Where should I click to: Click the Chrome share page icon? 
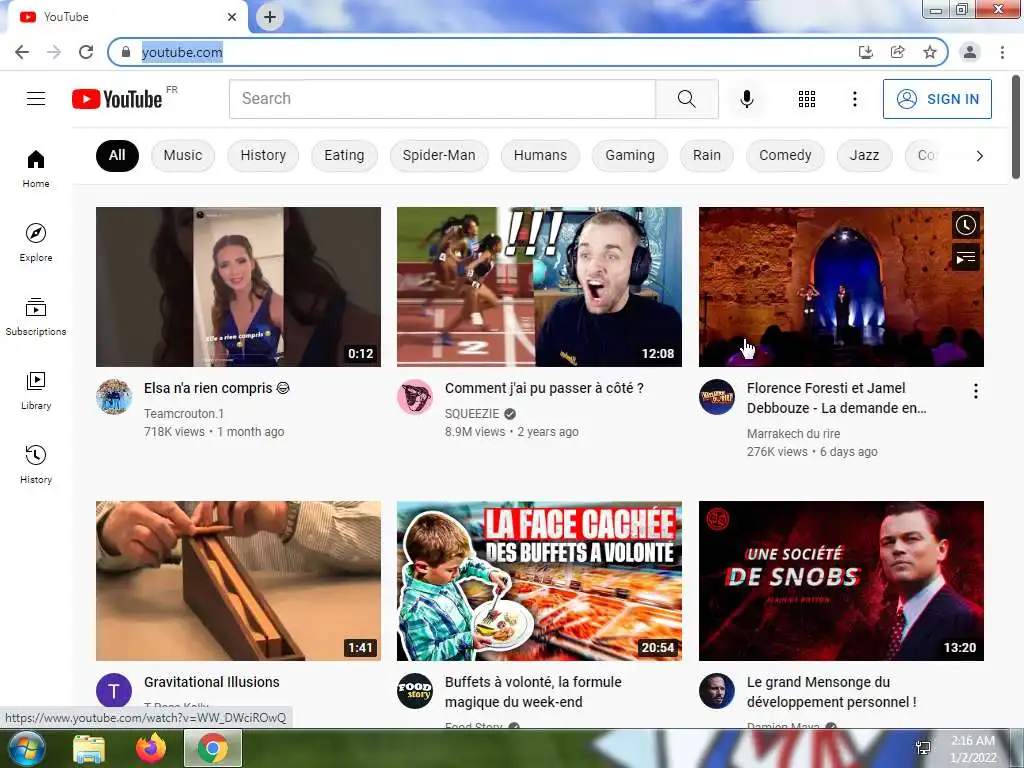[898, 52]
